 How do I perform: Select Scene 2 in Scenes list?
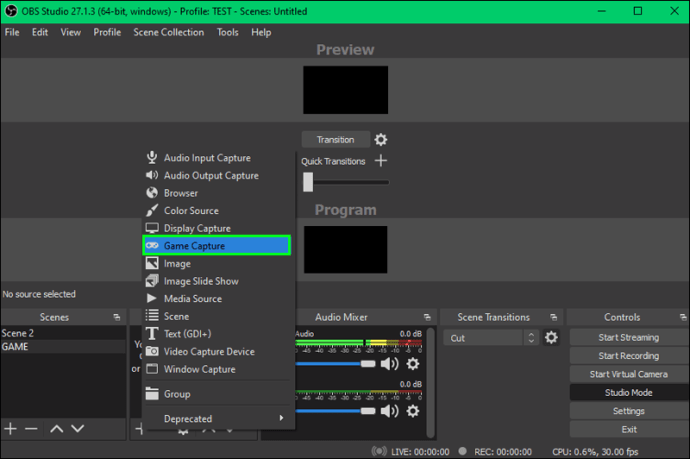pyautogui.click(x=63, y=333)
